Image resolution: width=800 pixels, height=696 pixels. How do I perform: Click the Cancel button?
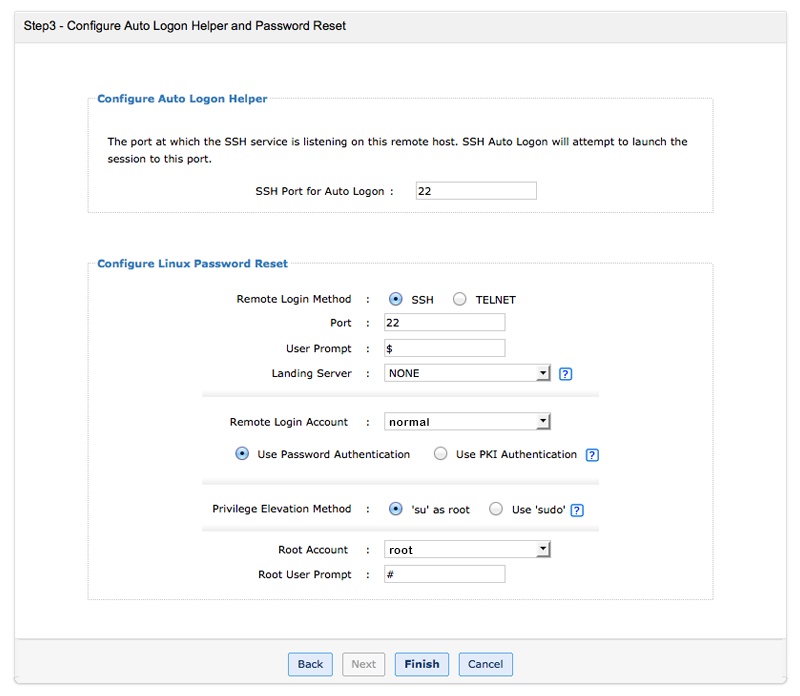point(485,664)
